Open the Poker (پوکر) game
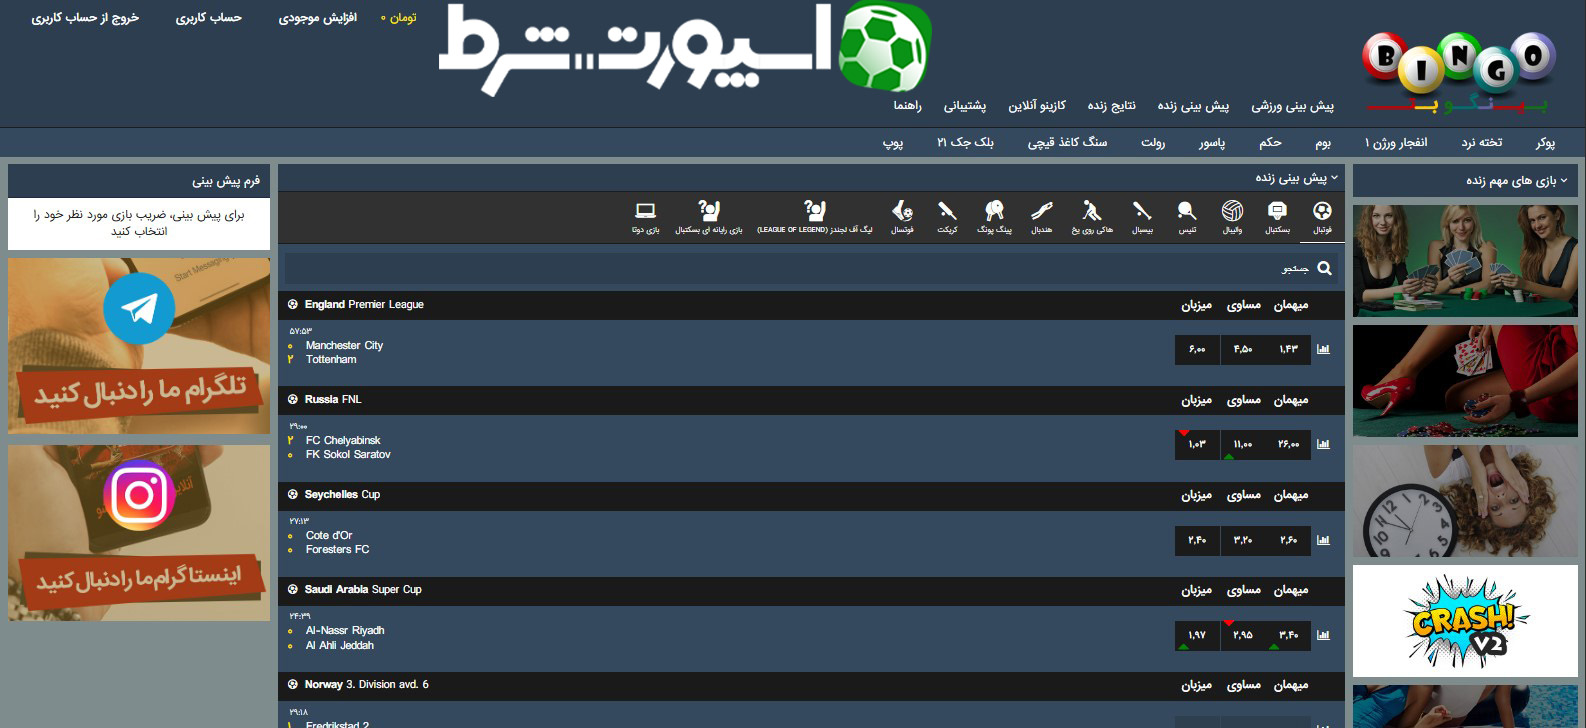The width and height of the screenshot is (1586, 728). pyautogui.click(x=1545, y=142)
